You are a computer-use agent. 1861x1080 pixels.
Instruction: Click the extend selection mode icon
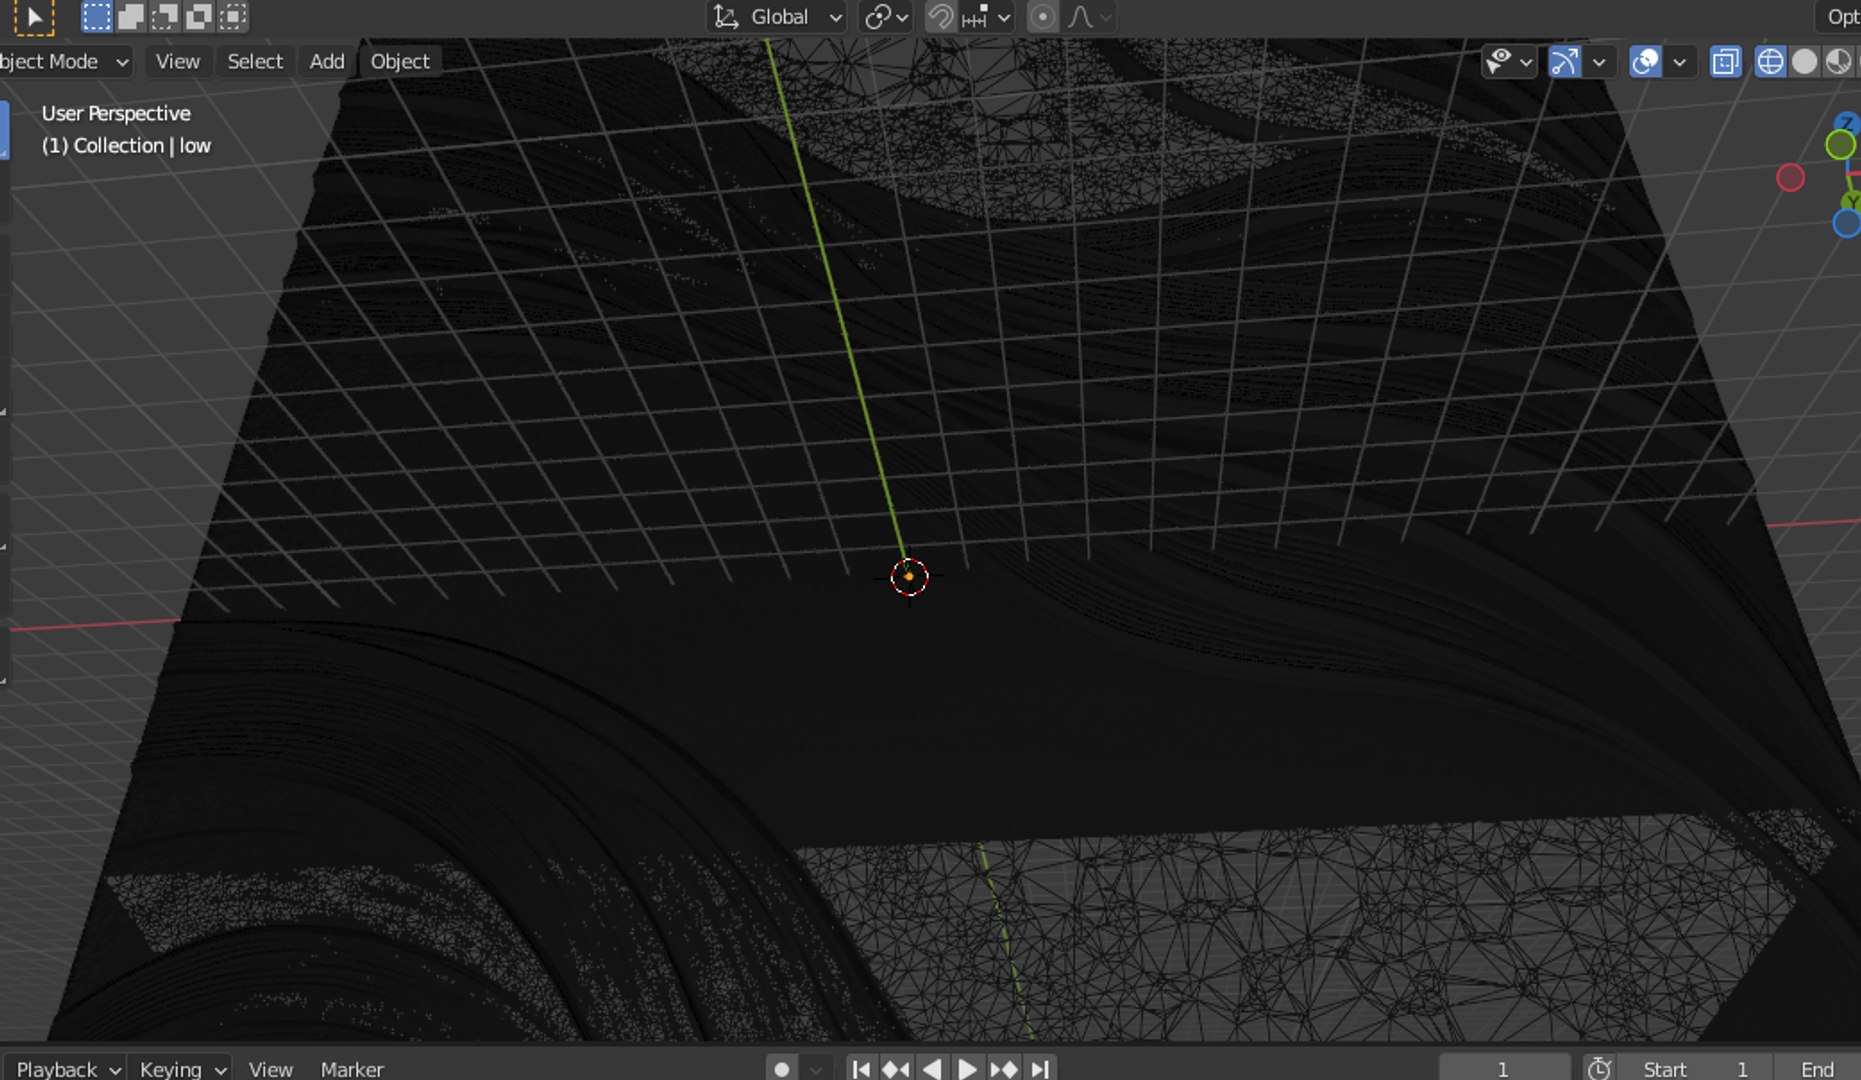coord(130,17)
